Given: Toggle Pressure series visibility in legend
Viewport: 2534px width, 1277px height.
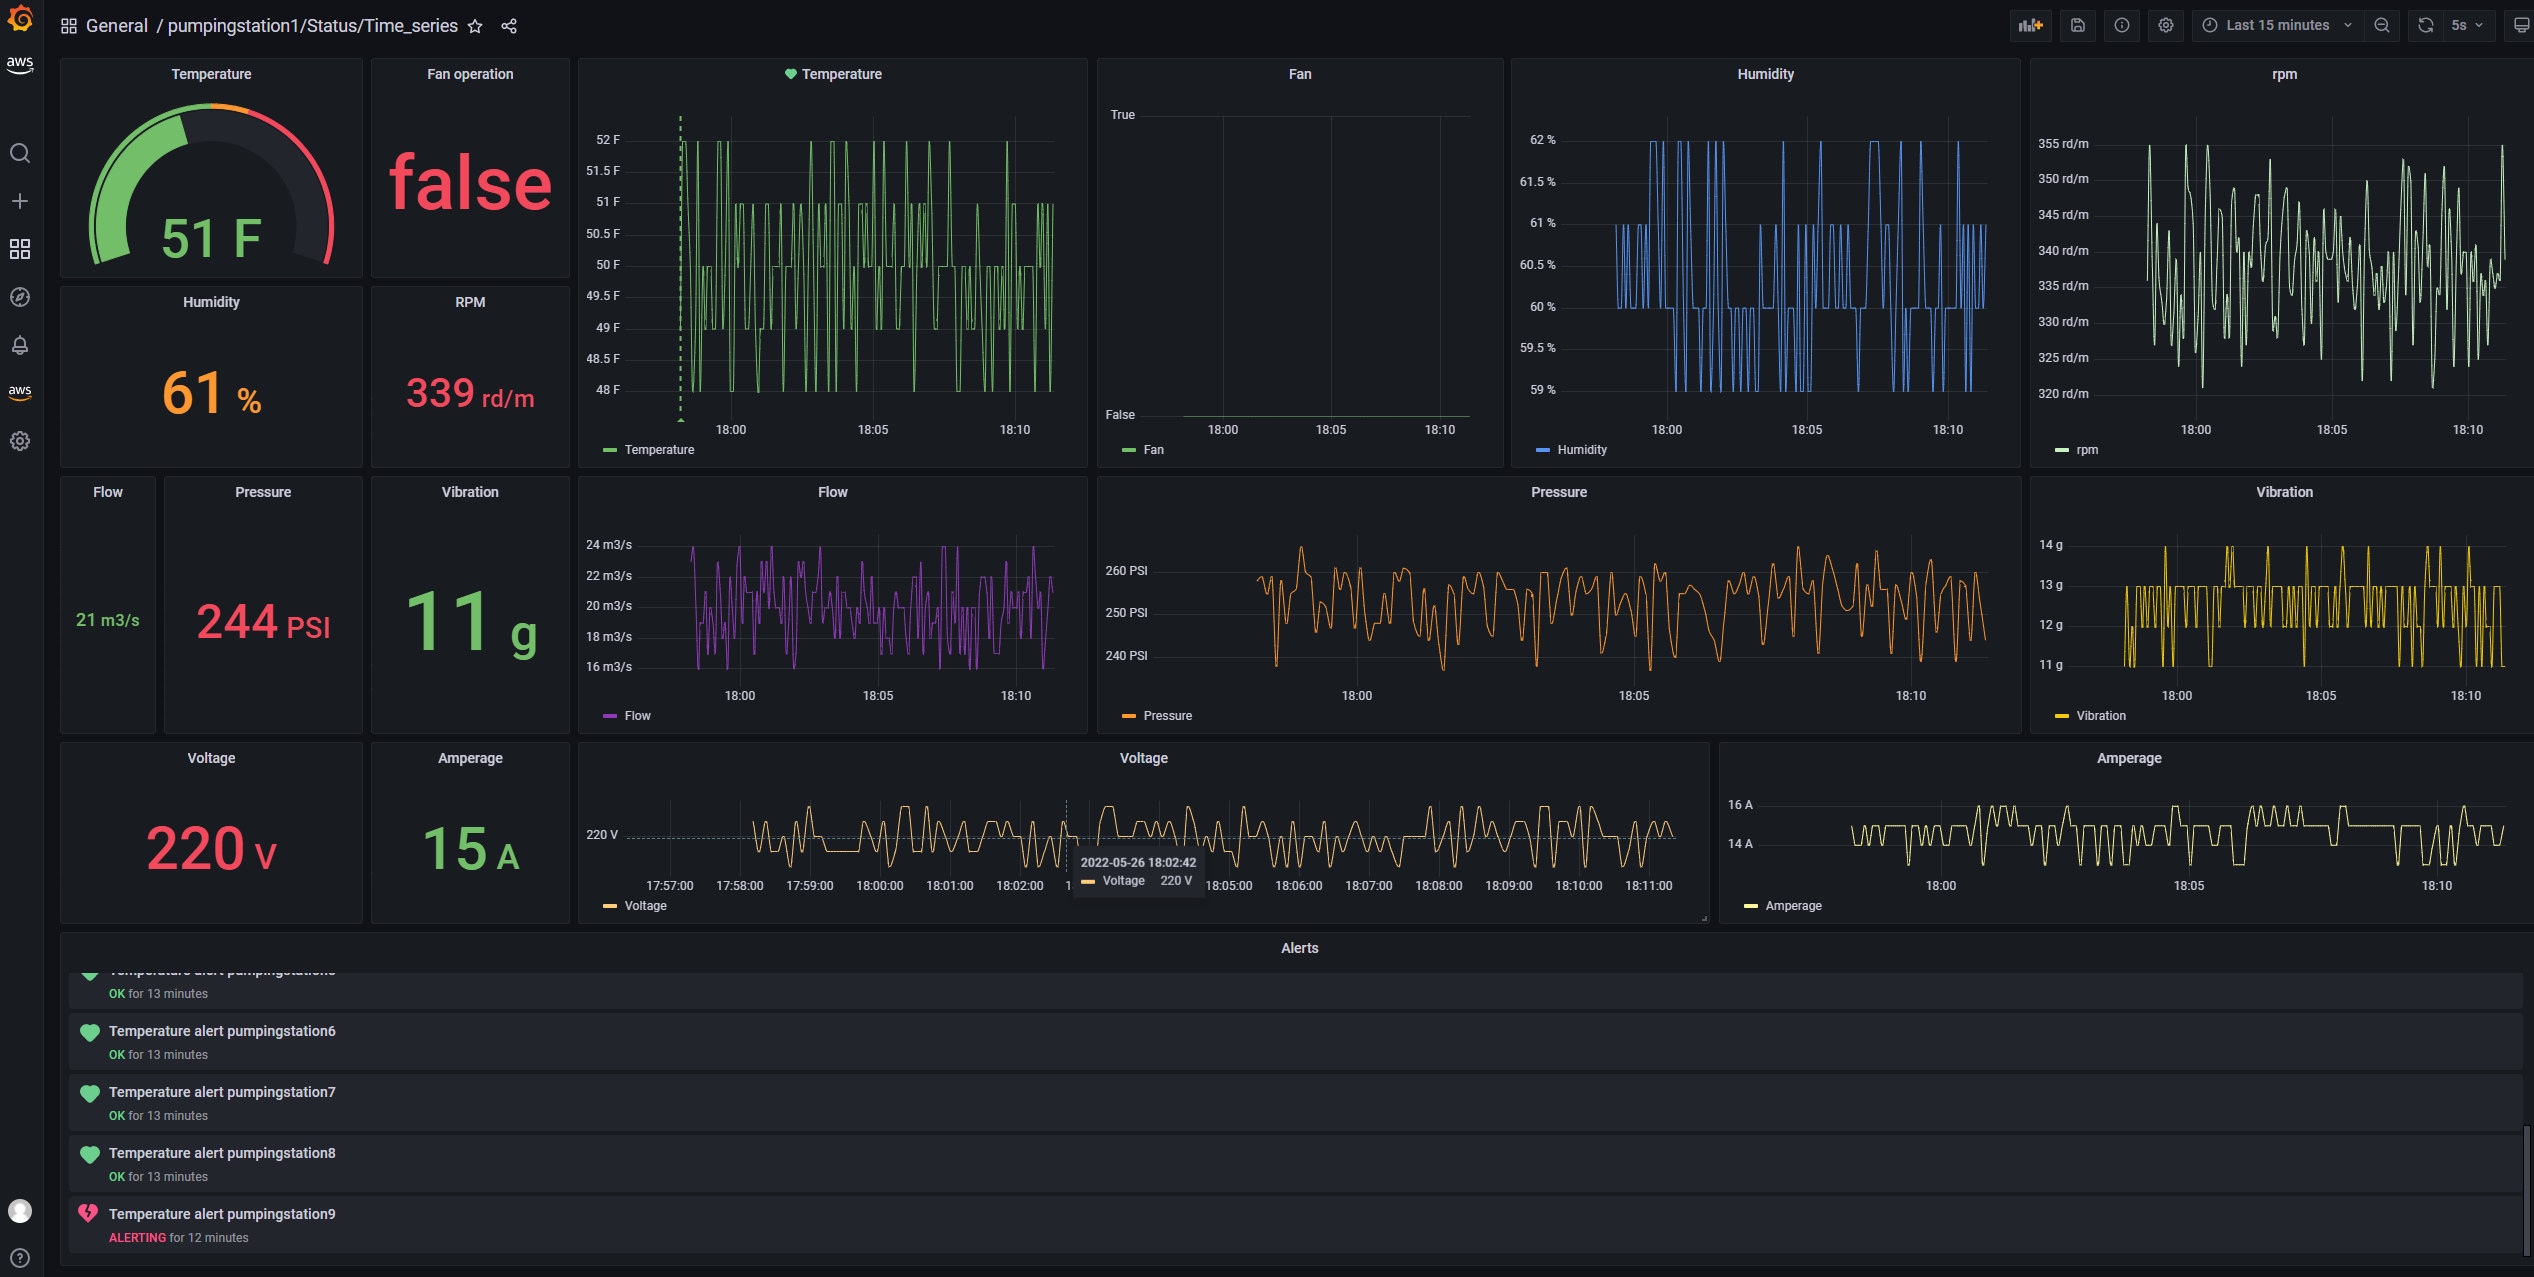Looking at the screenshot, I should (1167, 716).
